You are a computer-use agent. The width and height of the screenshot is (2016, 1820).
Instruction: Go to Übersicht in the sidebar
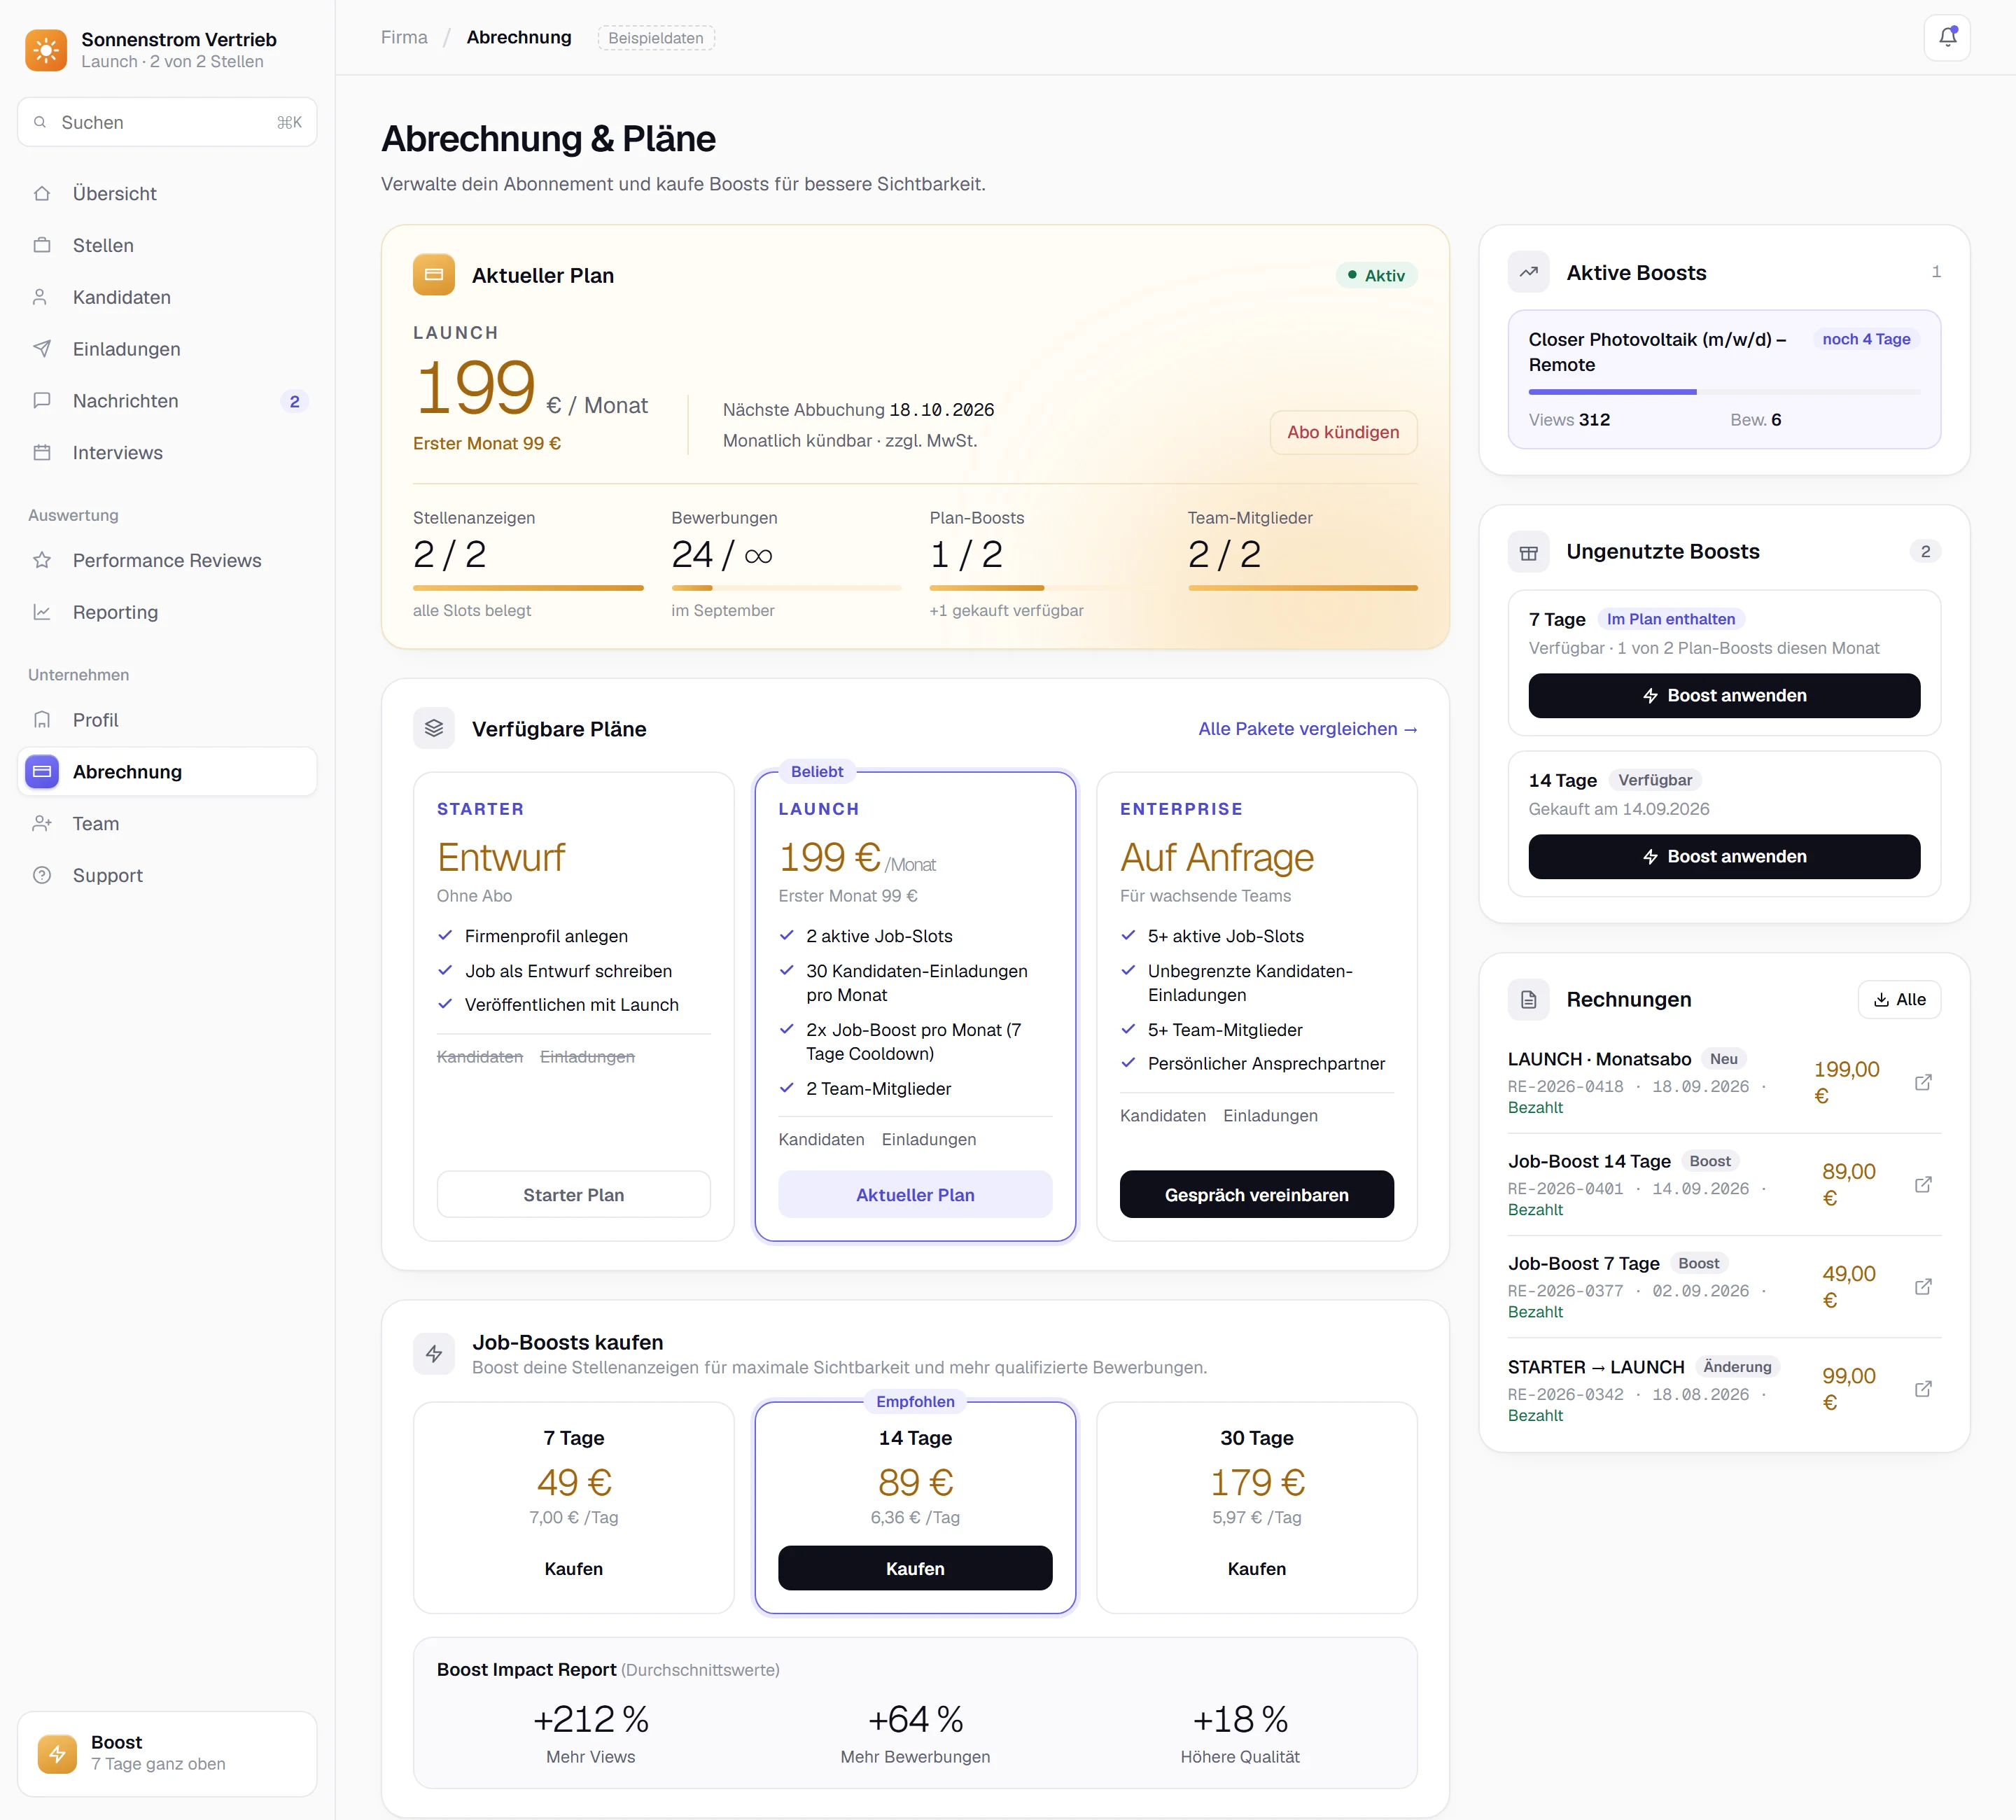pos(167,193)
